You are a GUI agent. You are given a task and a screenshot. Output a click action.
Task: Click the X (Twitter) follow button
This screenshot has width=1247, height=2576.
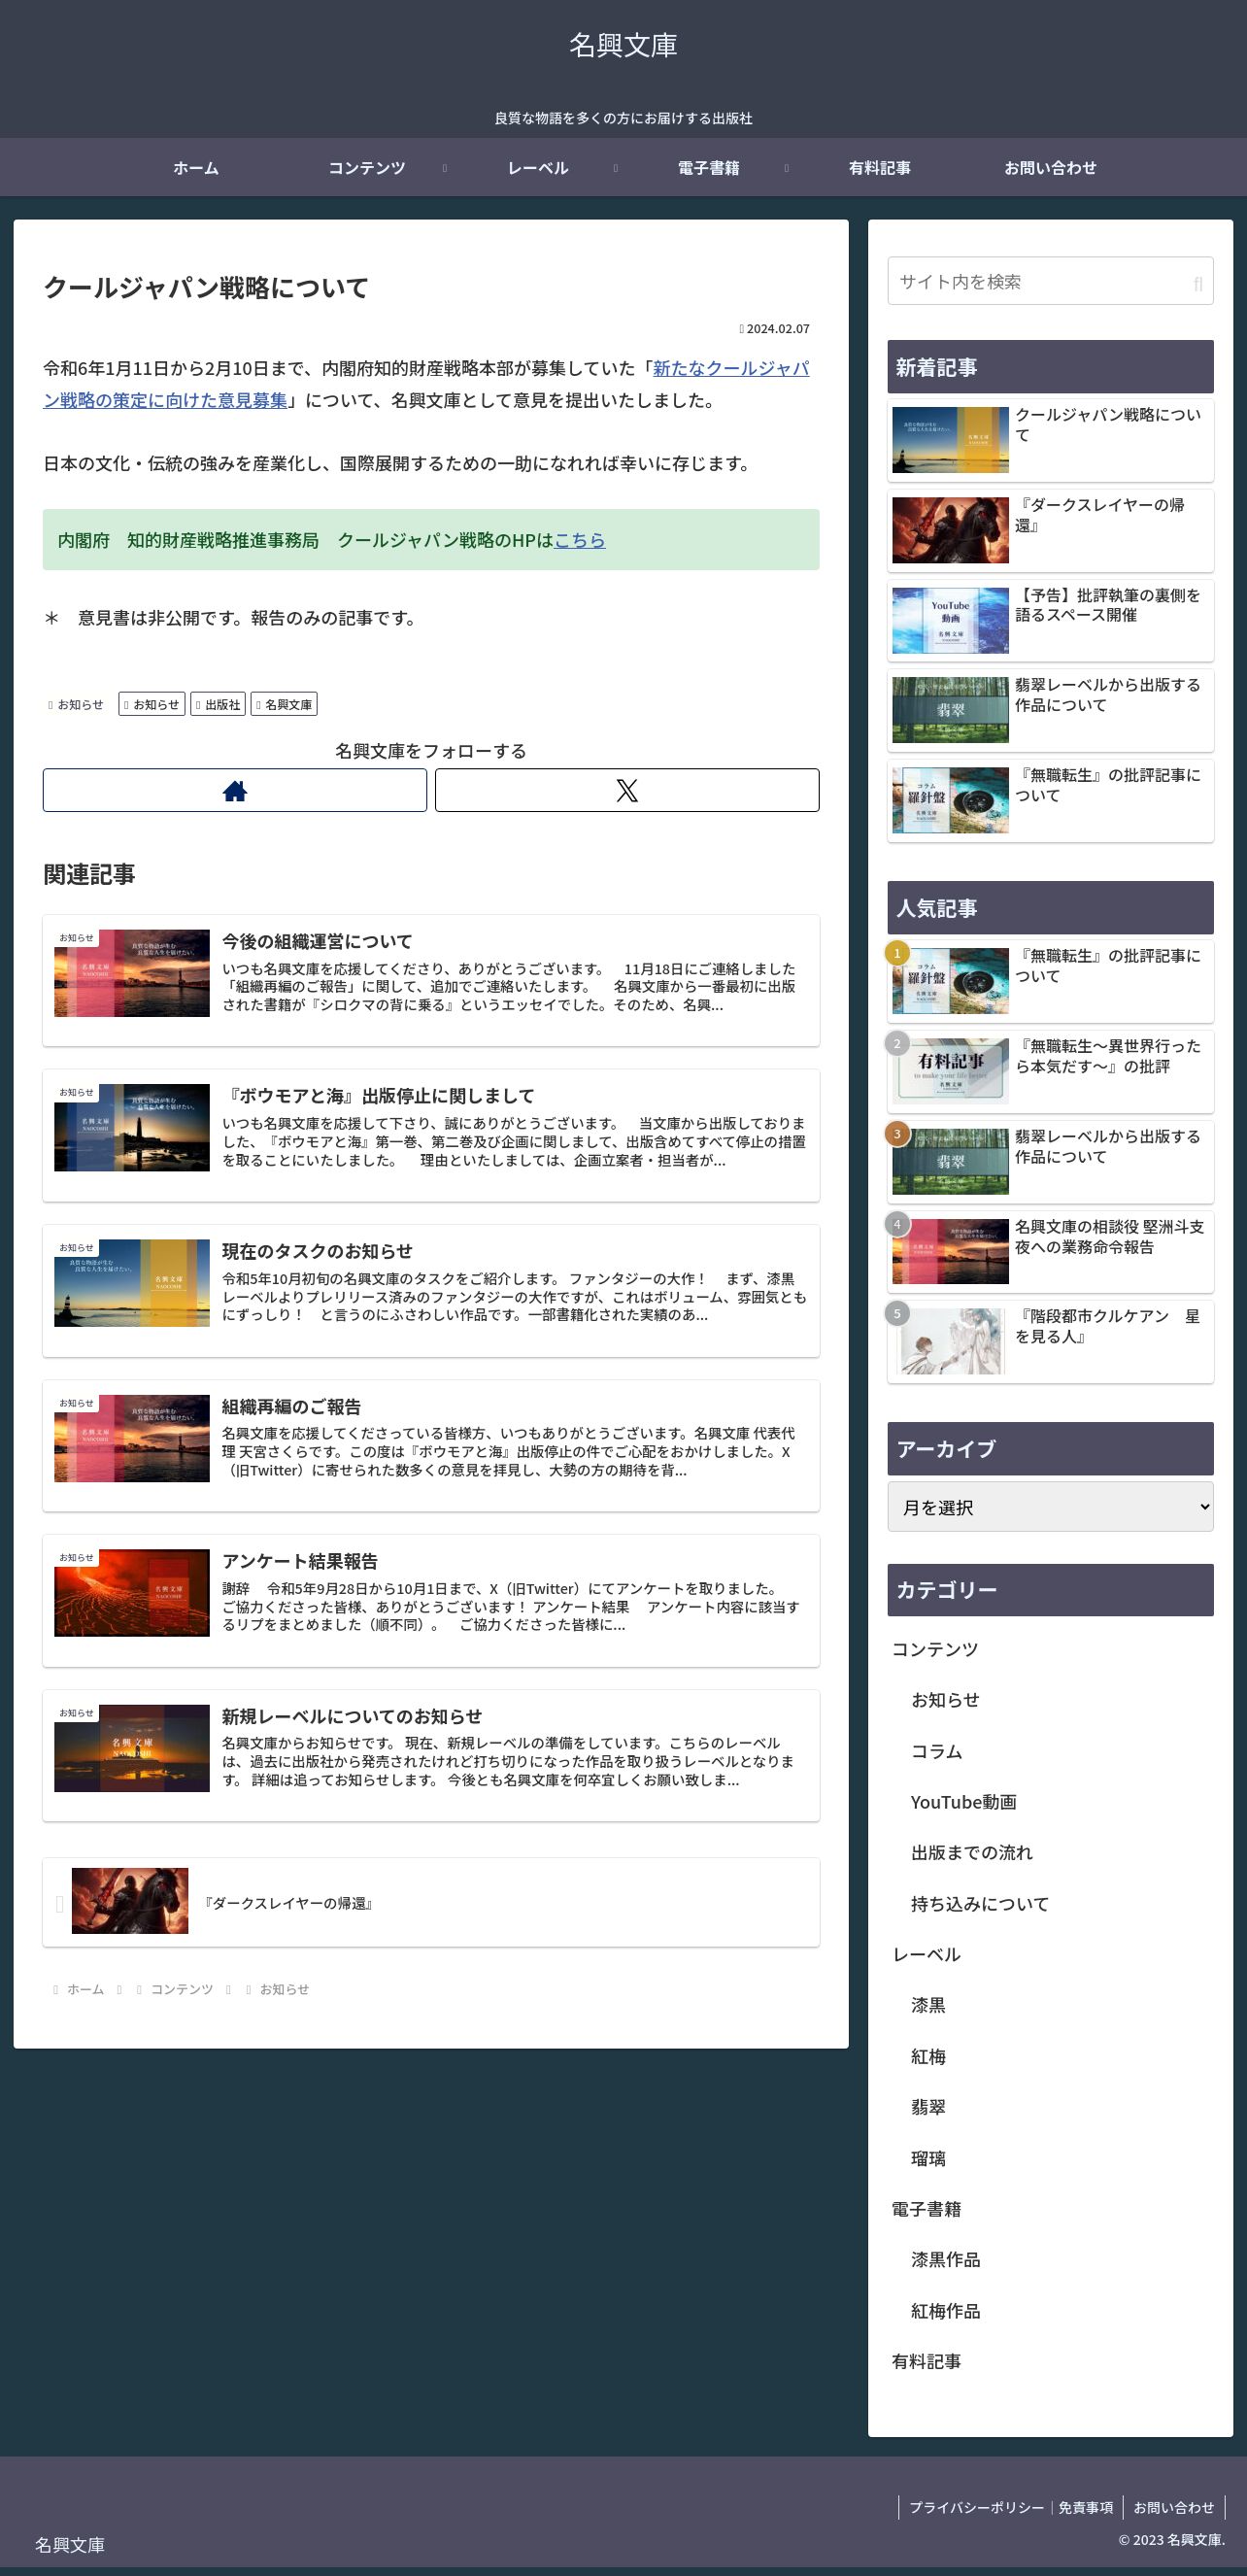pyautogui.click(x=627, y=790)
